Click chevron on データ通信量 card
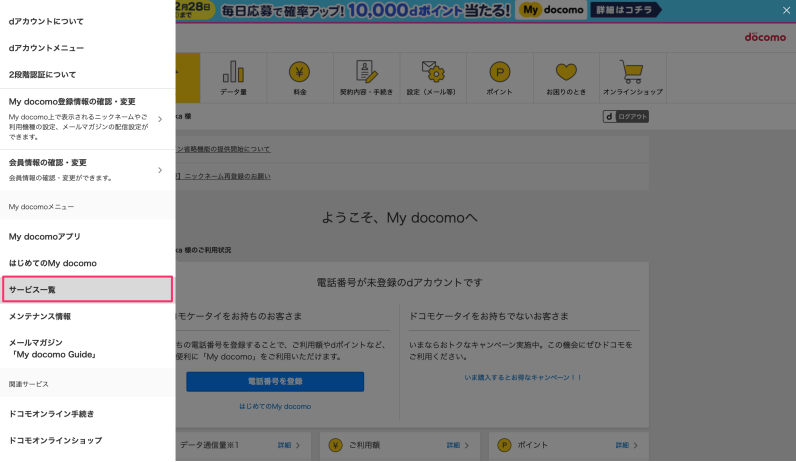The width and height of the screenshot is (796, 462). (298, 445)
